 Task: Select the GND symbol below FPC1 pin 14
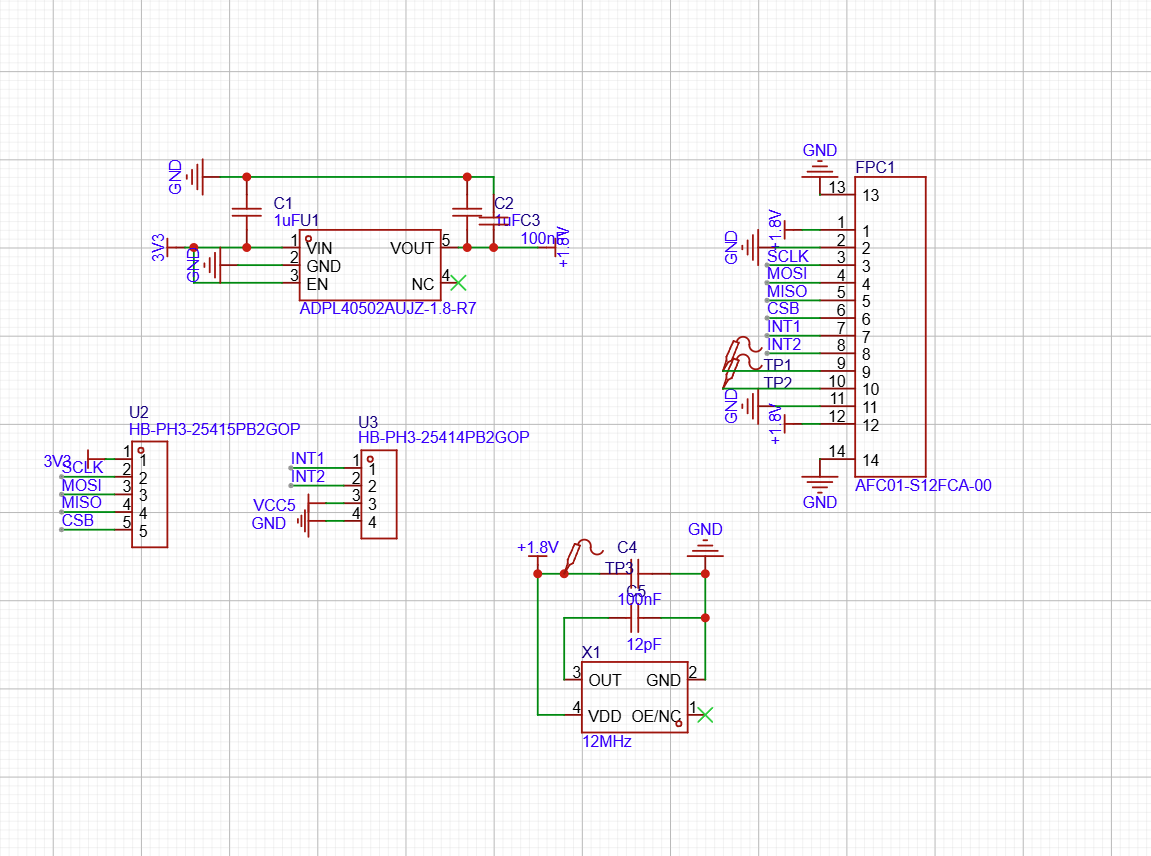(x=820, y=485)
